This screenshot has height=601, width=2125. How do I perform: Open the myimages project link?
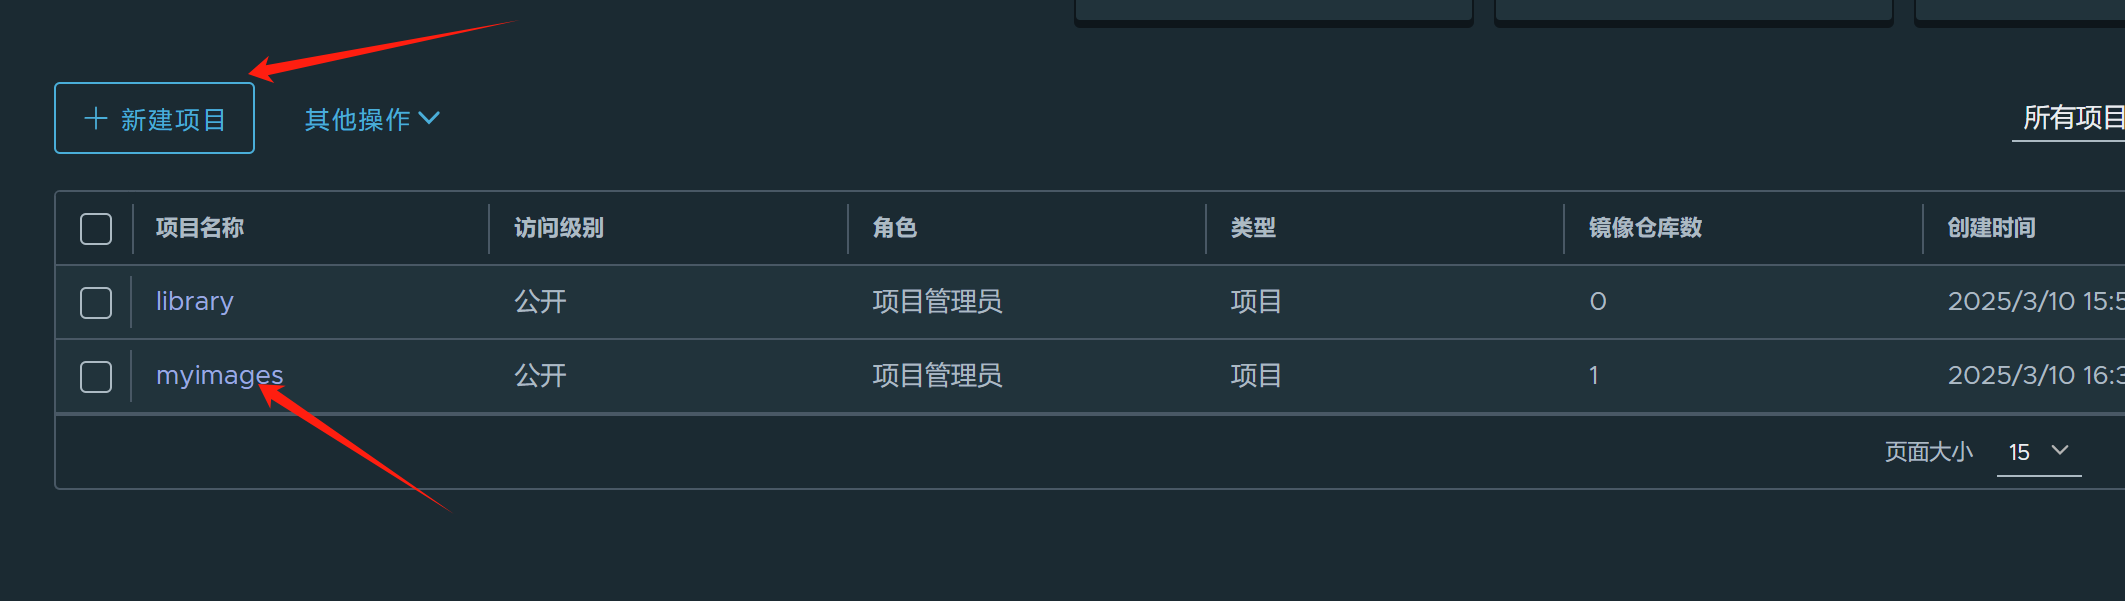tap(219, 376)
